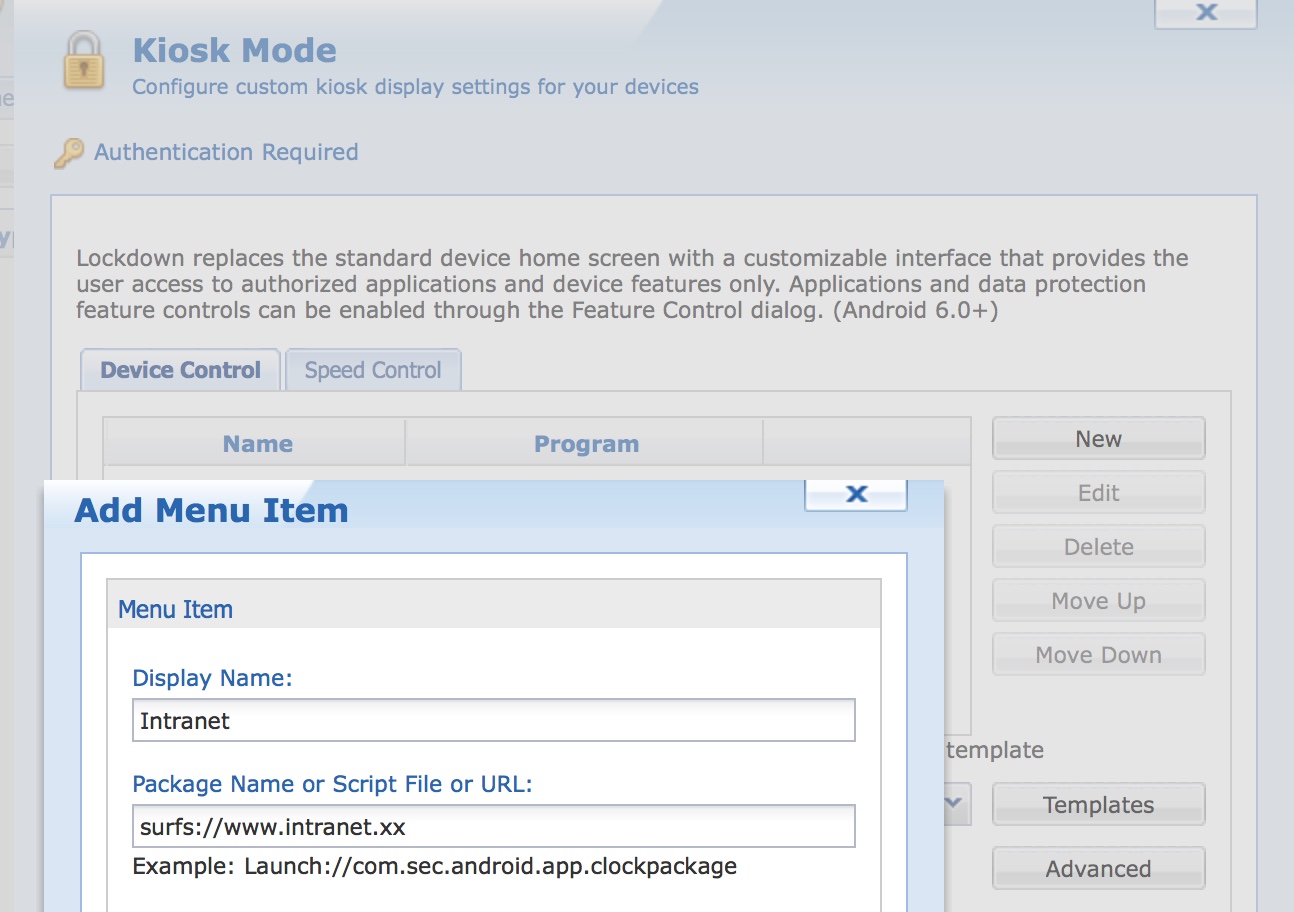The width and height of the screenshot is (1294, 912).
Task: Click the Edit button
Action: coord(1098,493)
